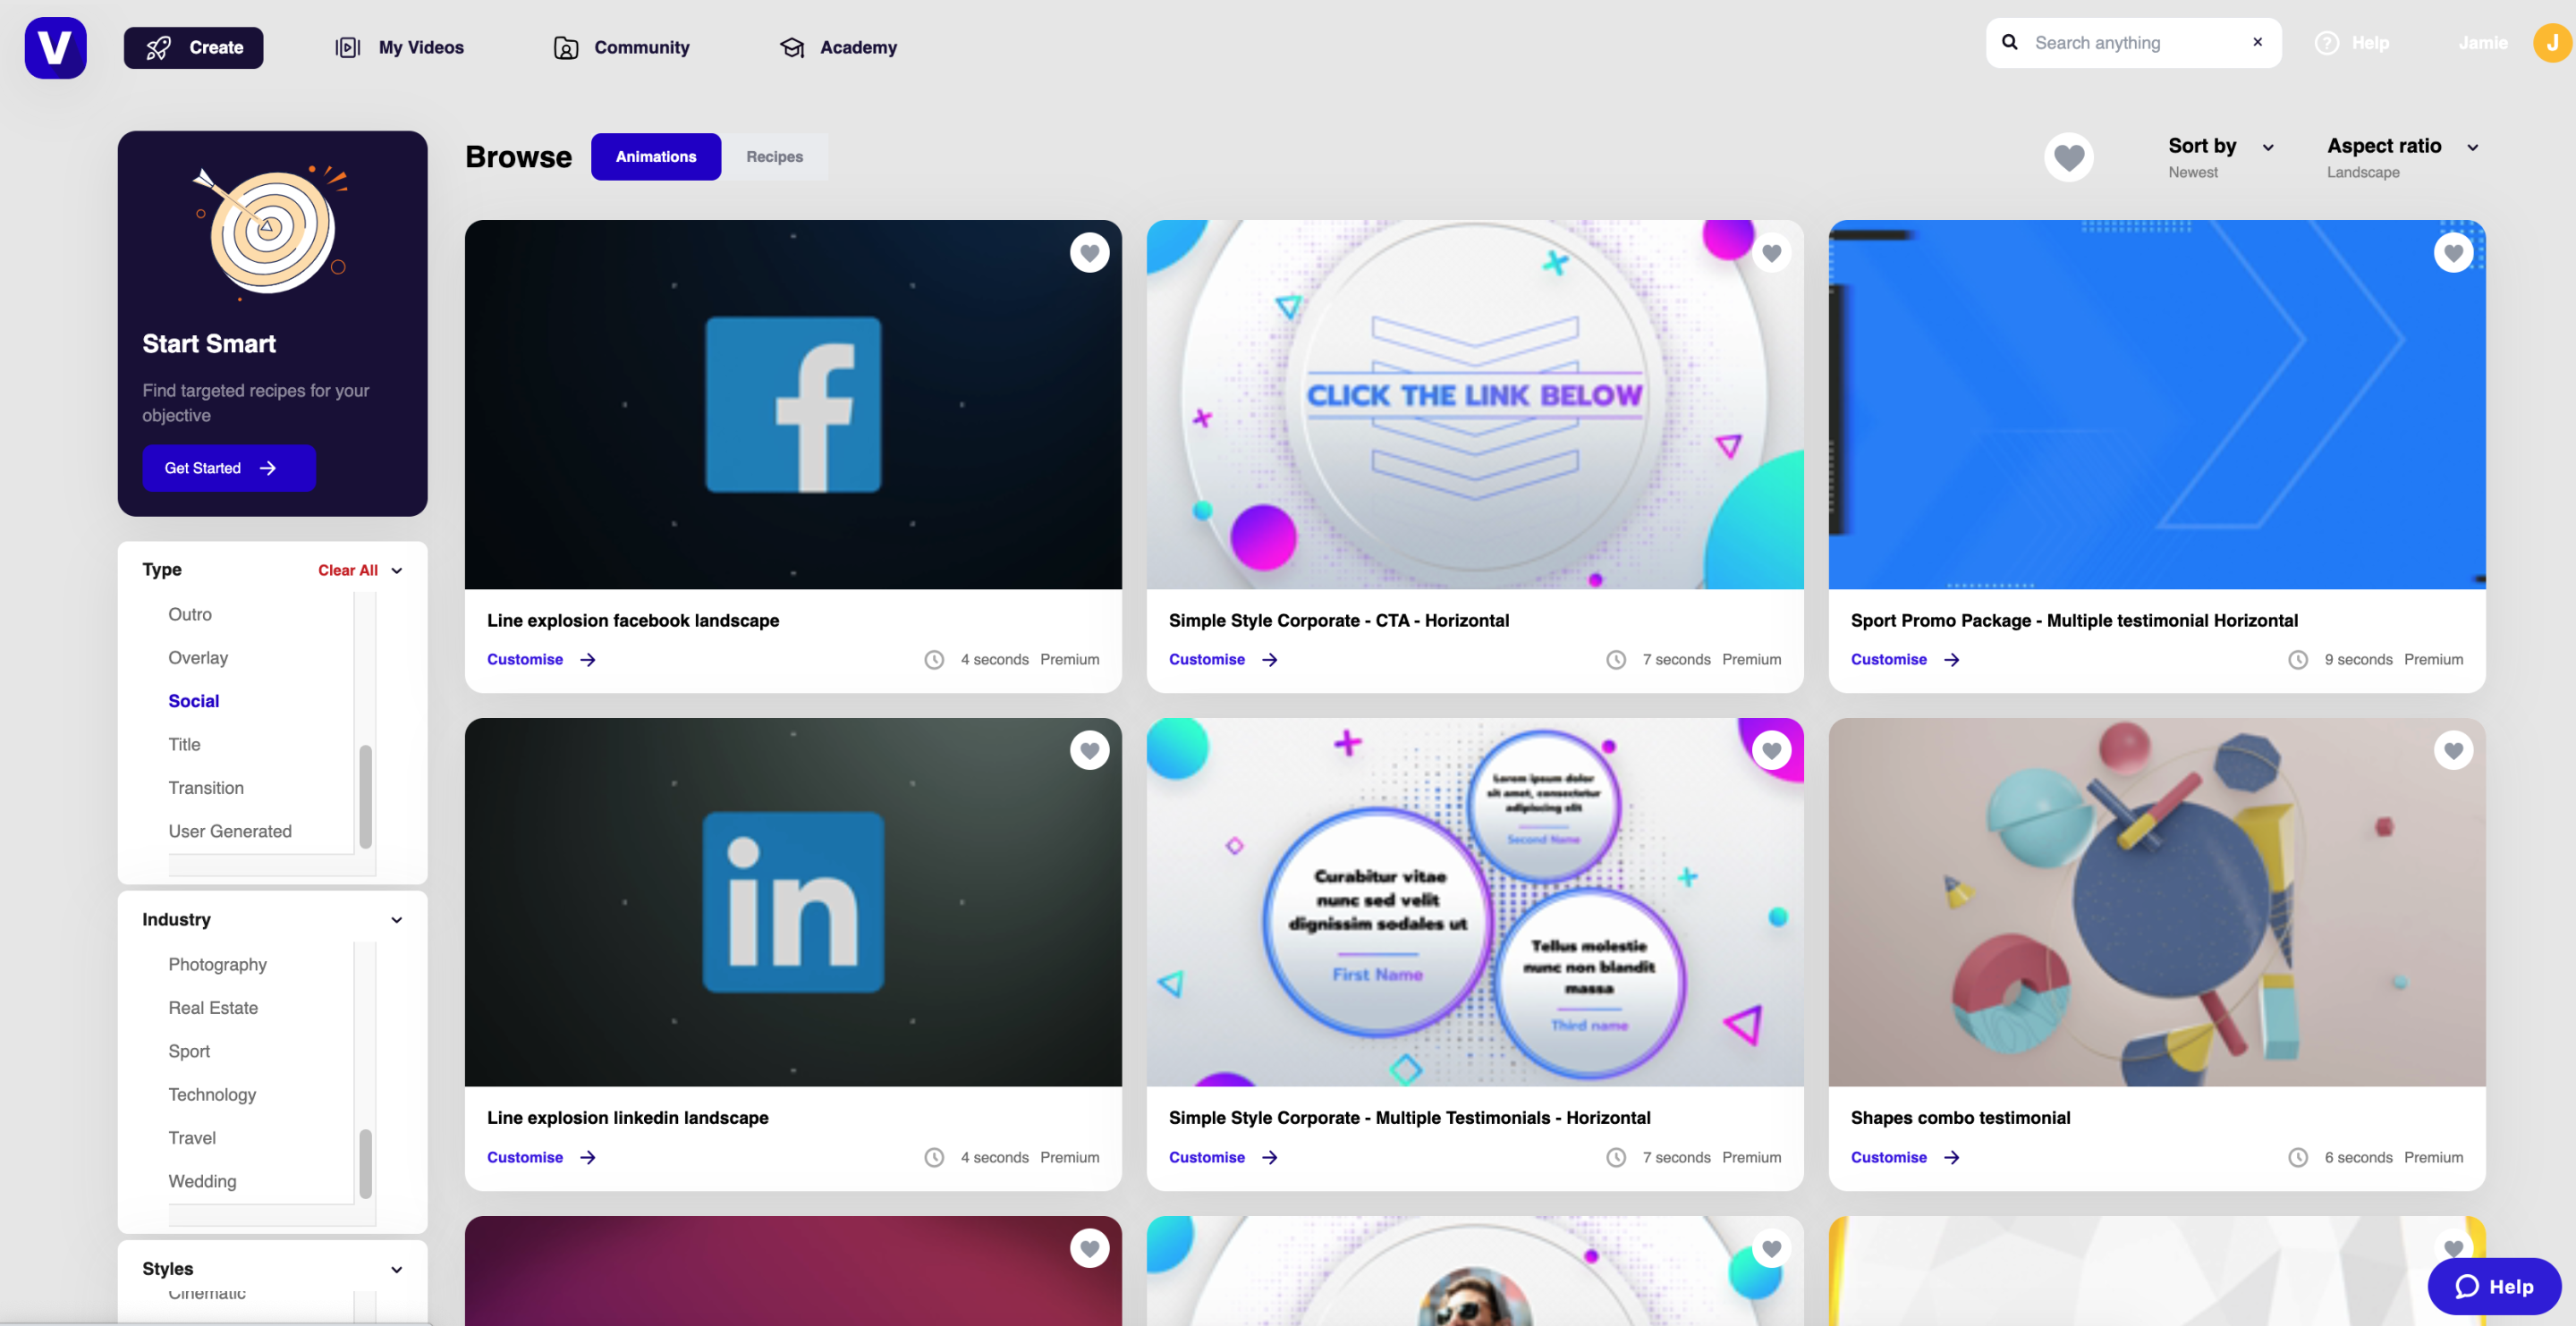The width and height of the screenshot is (2576, 1326).
Task: Switch to the Recipes tab
Action: [774, 157]
